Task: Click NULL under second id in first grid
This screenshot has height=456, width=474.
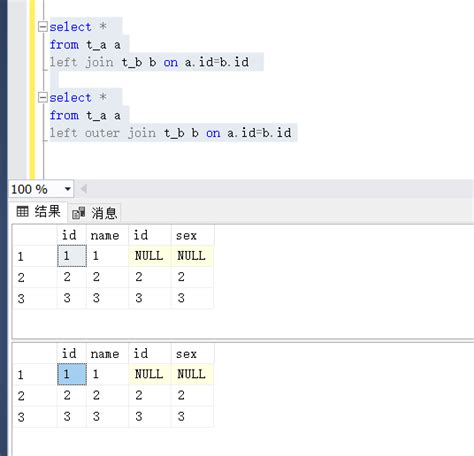Action: click(150, 256)
